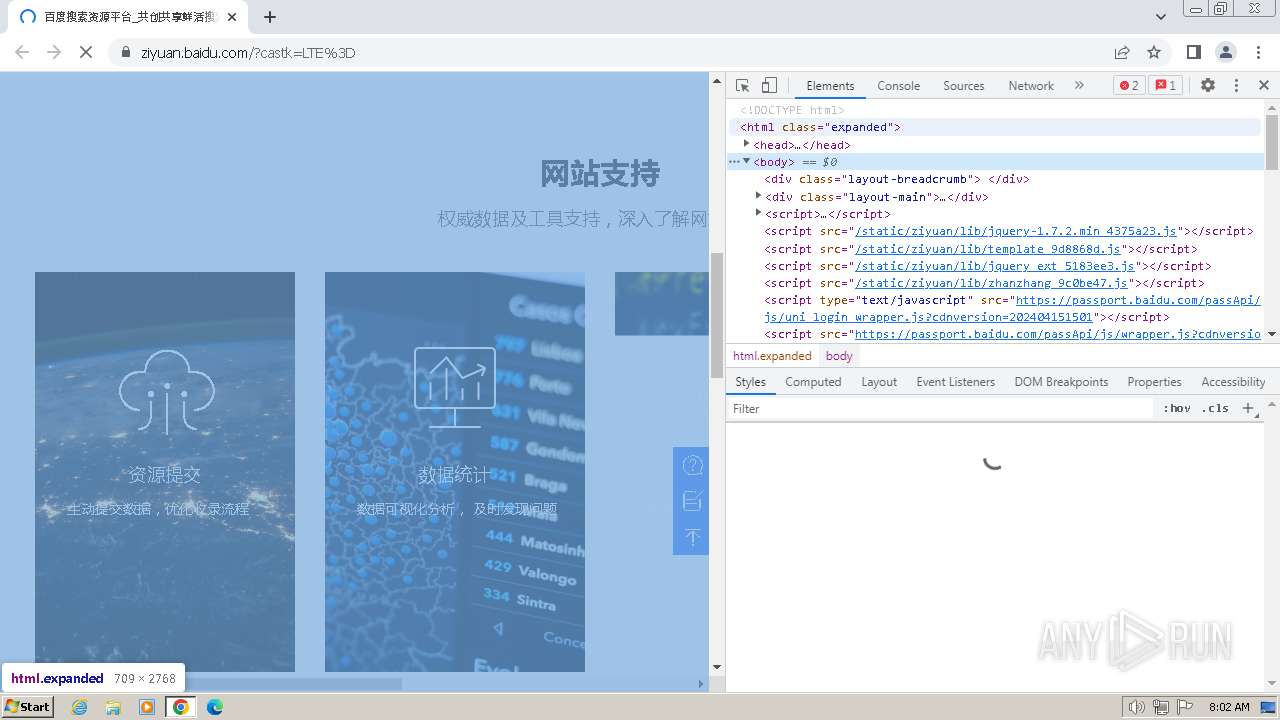Open jquery-1.7.2.min script link
The width and height of the screenshot is (1280, 720).
coord(1017,231)
